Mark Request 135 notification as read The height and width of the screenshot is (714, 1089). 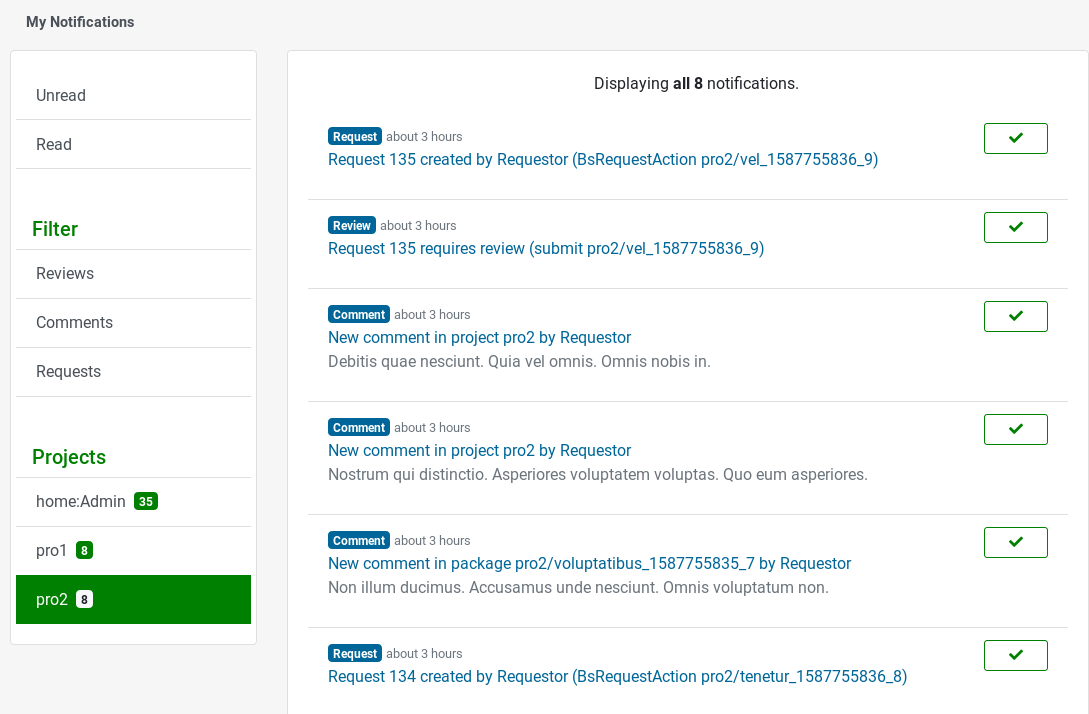pyautogui.click(x=1015, y=138)
